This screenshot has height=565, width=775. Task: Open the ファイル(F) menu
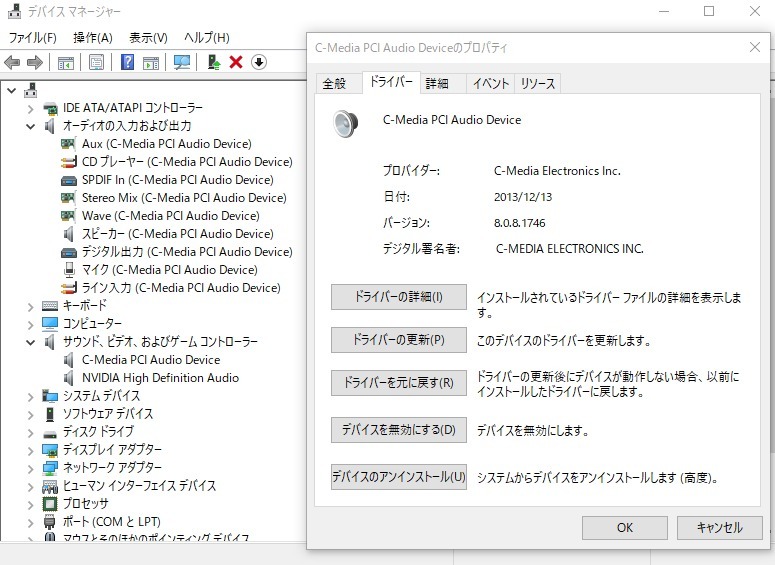click(33, 38)
